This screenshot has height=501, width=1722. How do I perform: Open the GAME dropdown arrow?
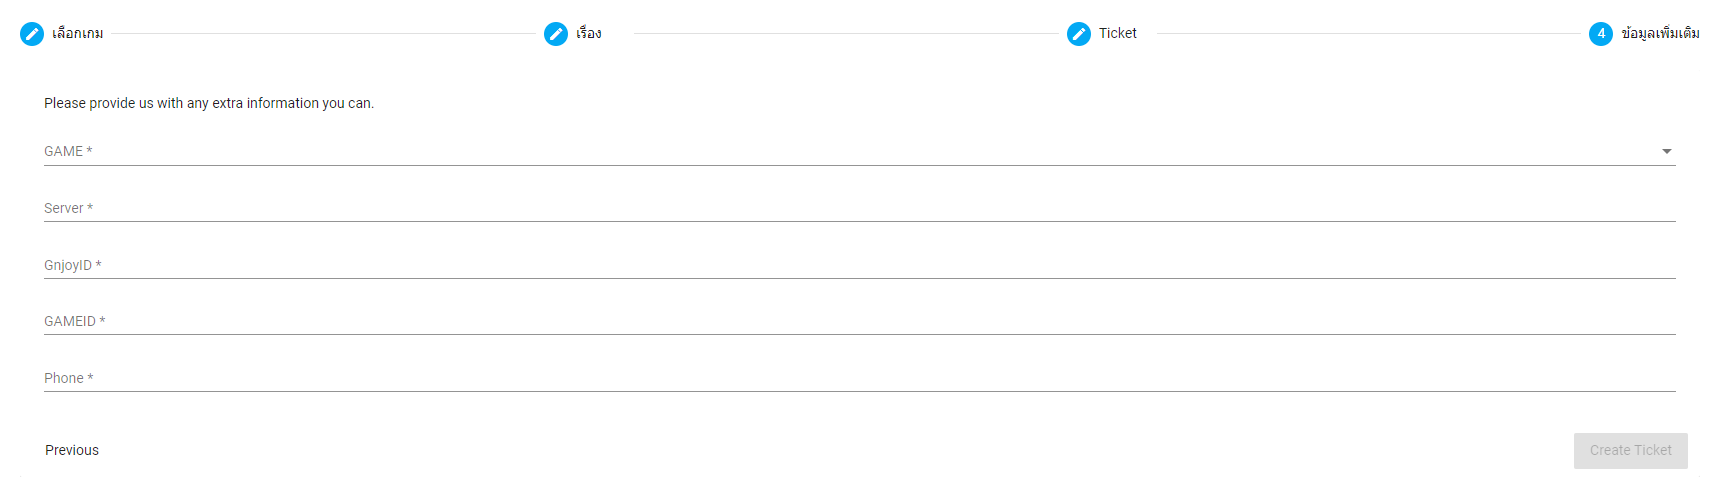coord(1667,151)
